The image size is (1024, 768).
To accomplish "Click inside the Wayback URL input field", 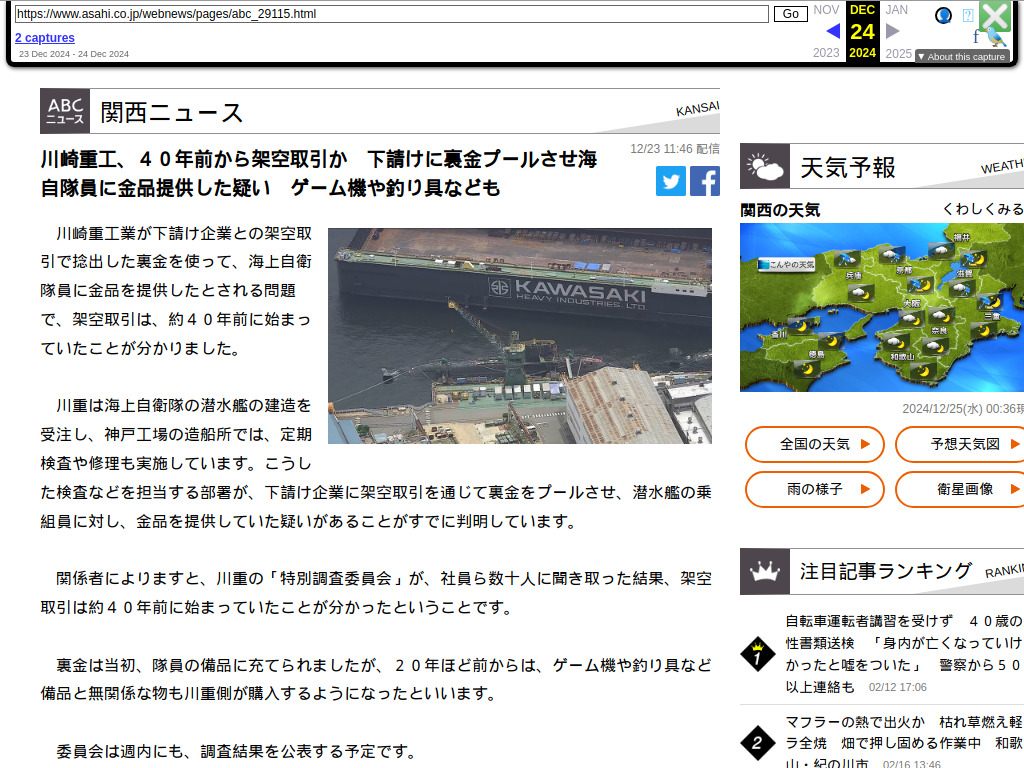I will [x=391, y=14].
